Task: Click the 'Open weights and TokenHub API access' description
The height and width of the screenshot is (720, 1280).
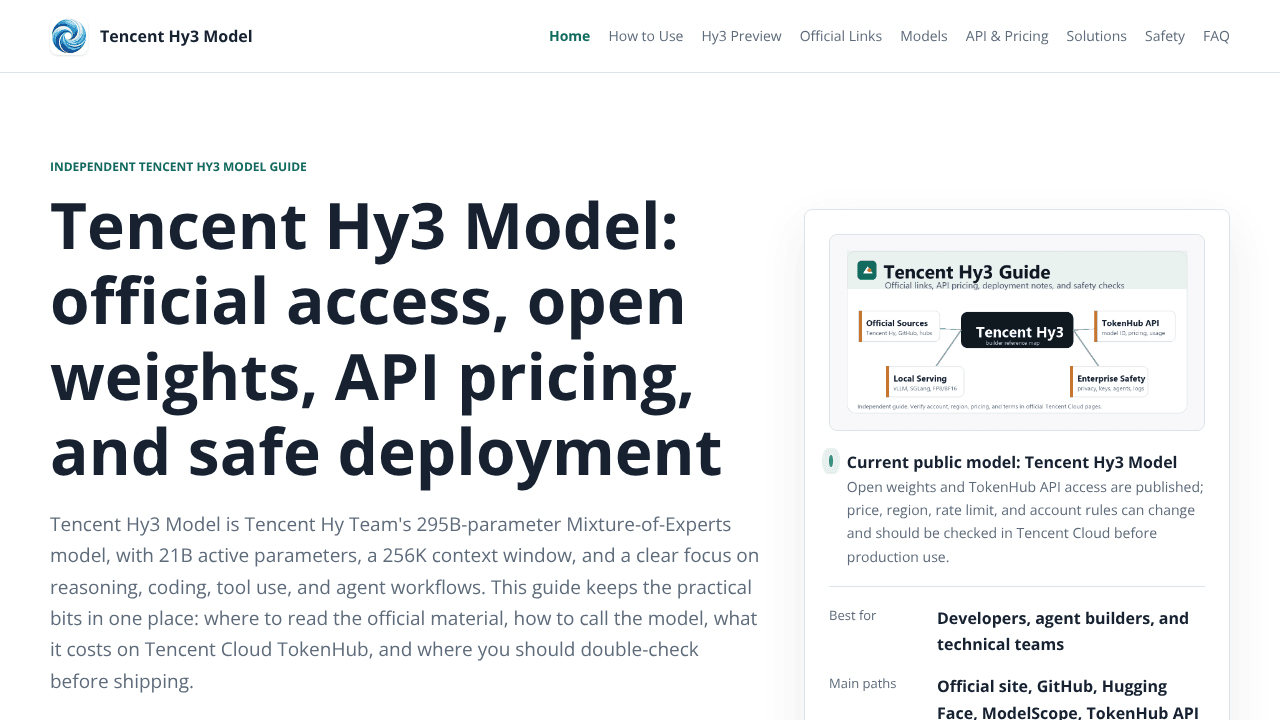Action: click(1025, 522)
